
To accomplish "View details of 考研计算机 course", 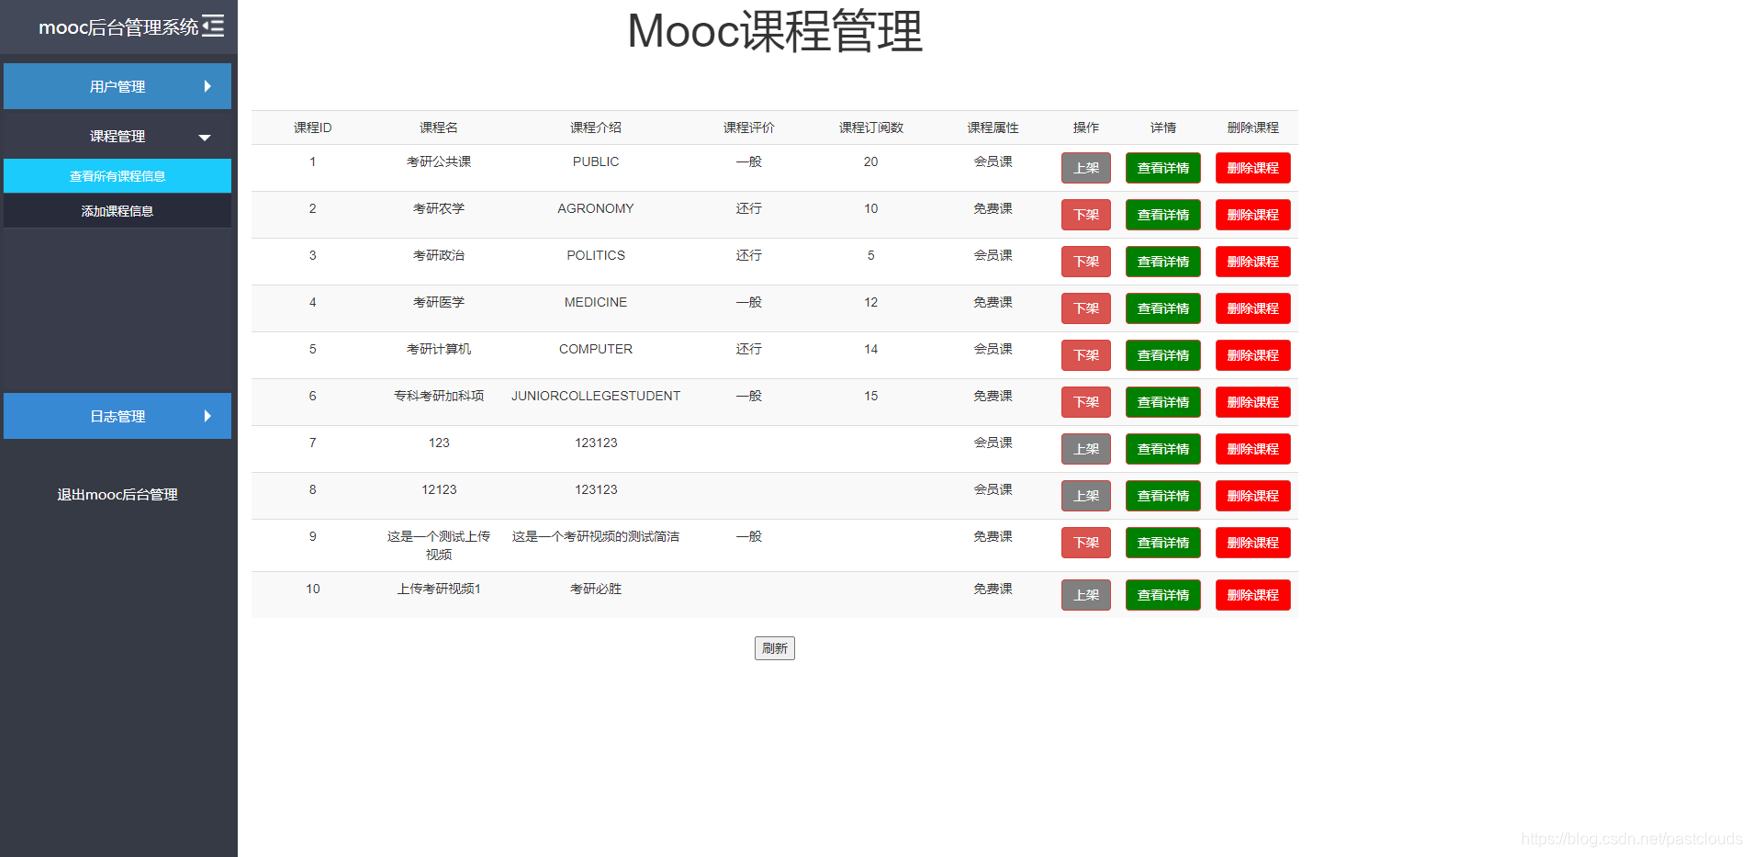I will coord(1163,355).
